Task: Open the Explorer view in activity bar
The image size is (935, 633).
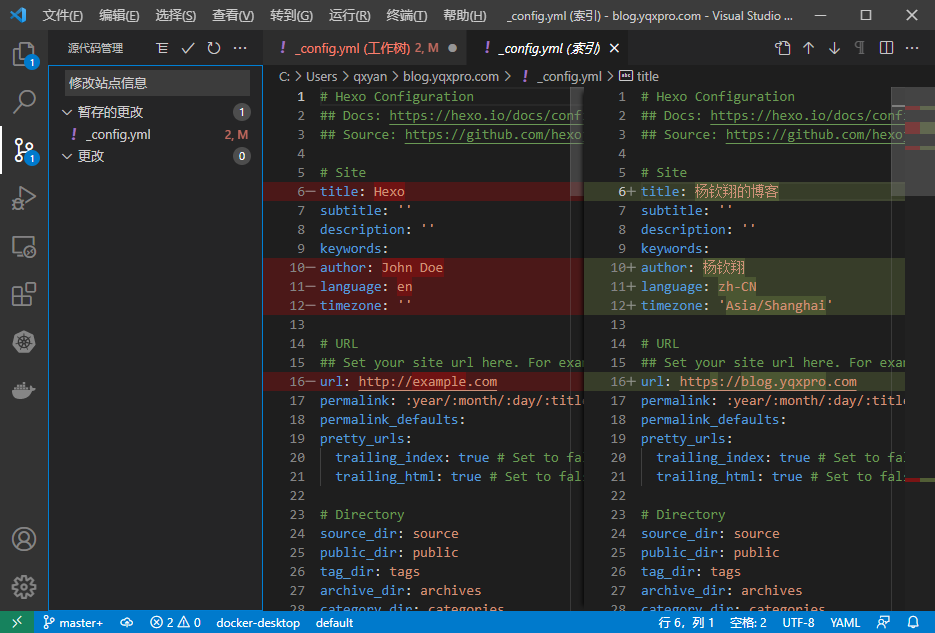Action: point(24,54)
